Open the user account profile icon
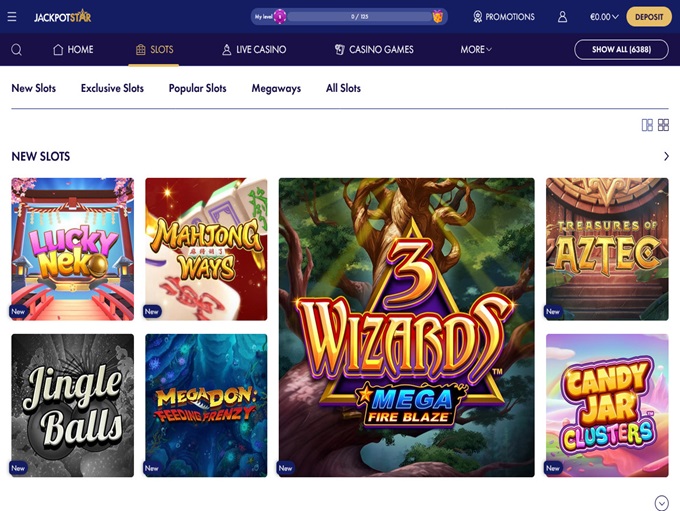 562,17
